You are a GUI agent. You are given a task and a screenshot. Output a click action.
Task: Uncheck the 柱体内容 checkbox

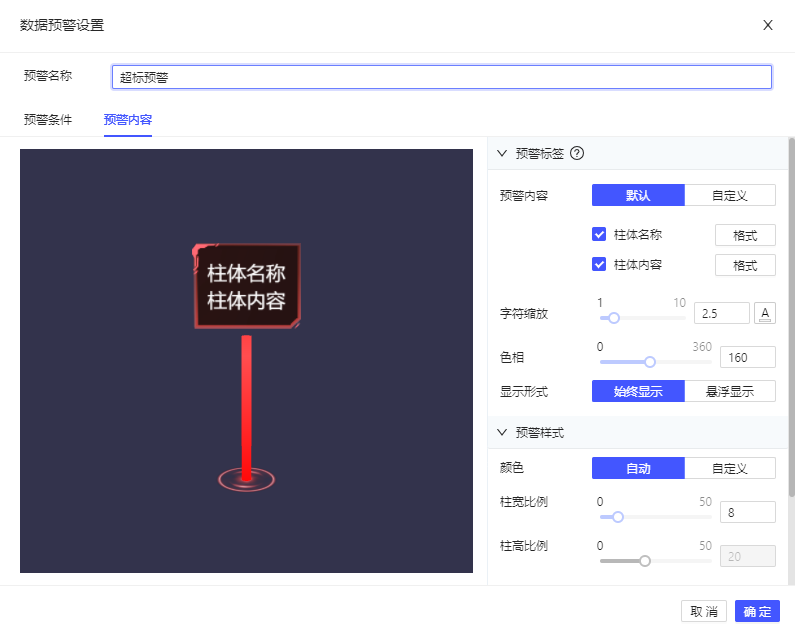[599, 264]
